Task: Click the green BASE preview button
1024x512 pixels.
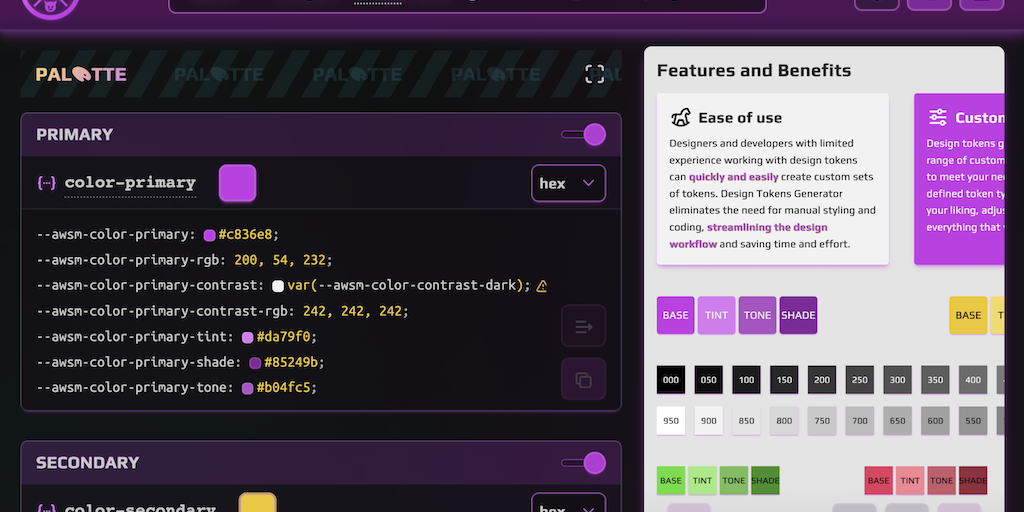Action: pyautogui.click(x=671, y=480)
